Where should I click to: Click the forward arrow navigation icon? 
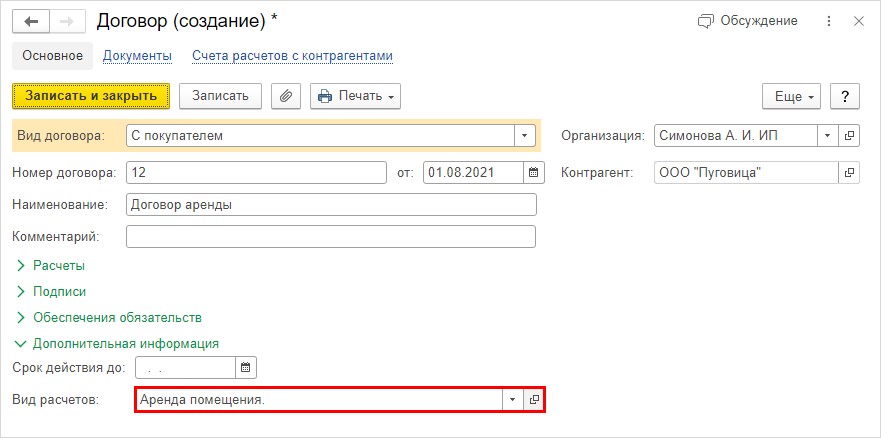[x=67, y=22]
